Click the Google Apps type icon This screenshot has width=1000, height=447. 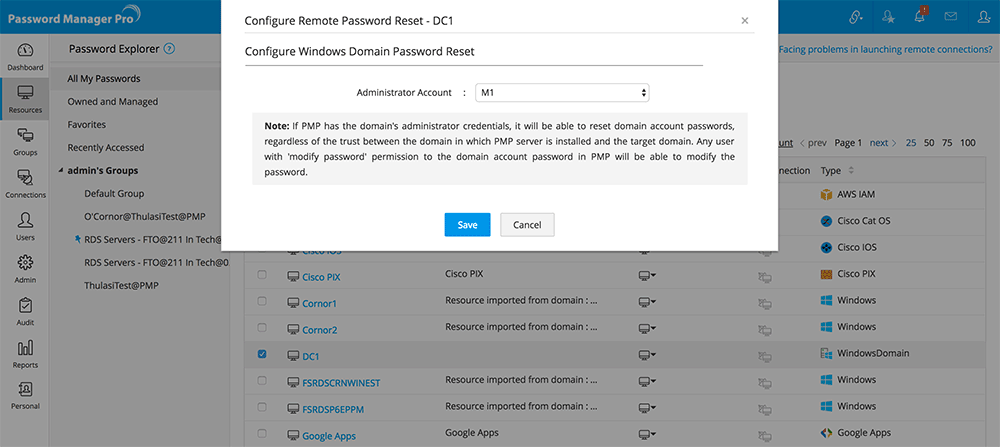827,433
